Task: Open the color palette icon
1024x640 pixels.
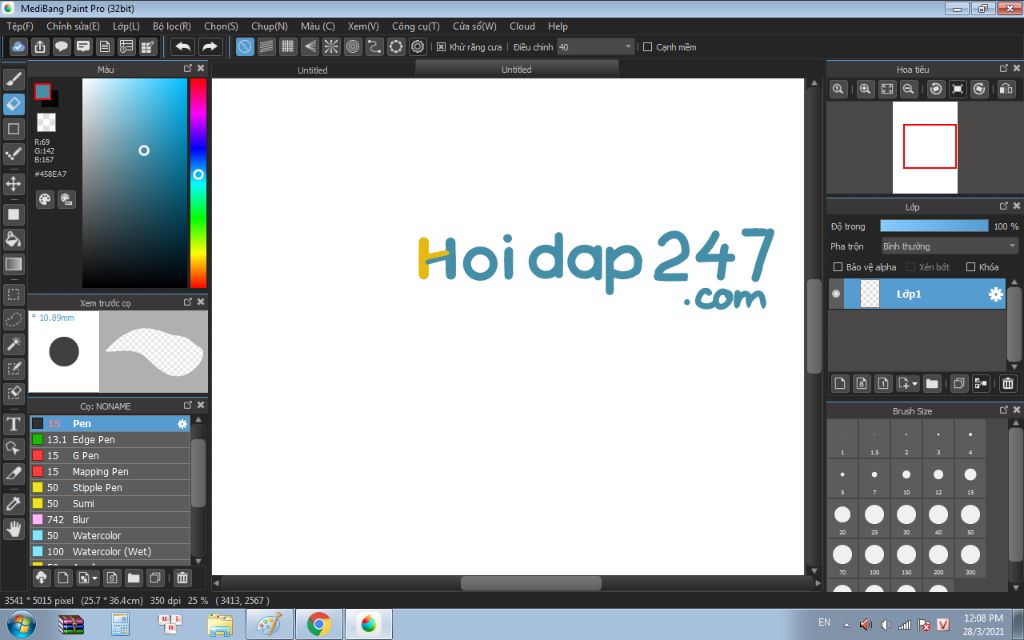Action: (x=44, y=200)
